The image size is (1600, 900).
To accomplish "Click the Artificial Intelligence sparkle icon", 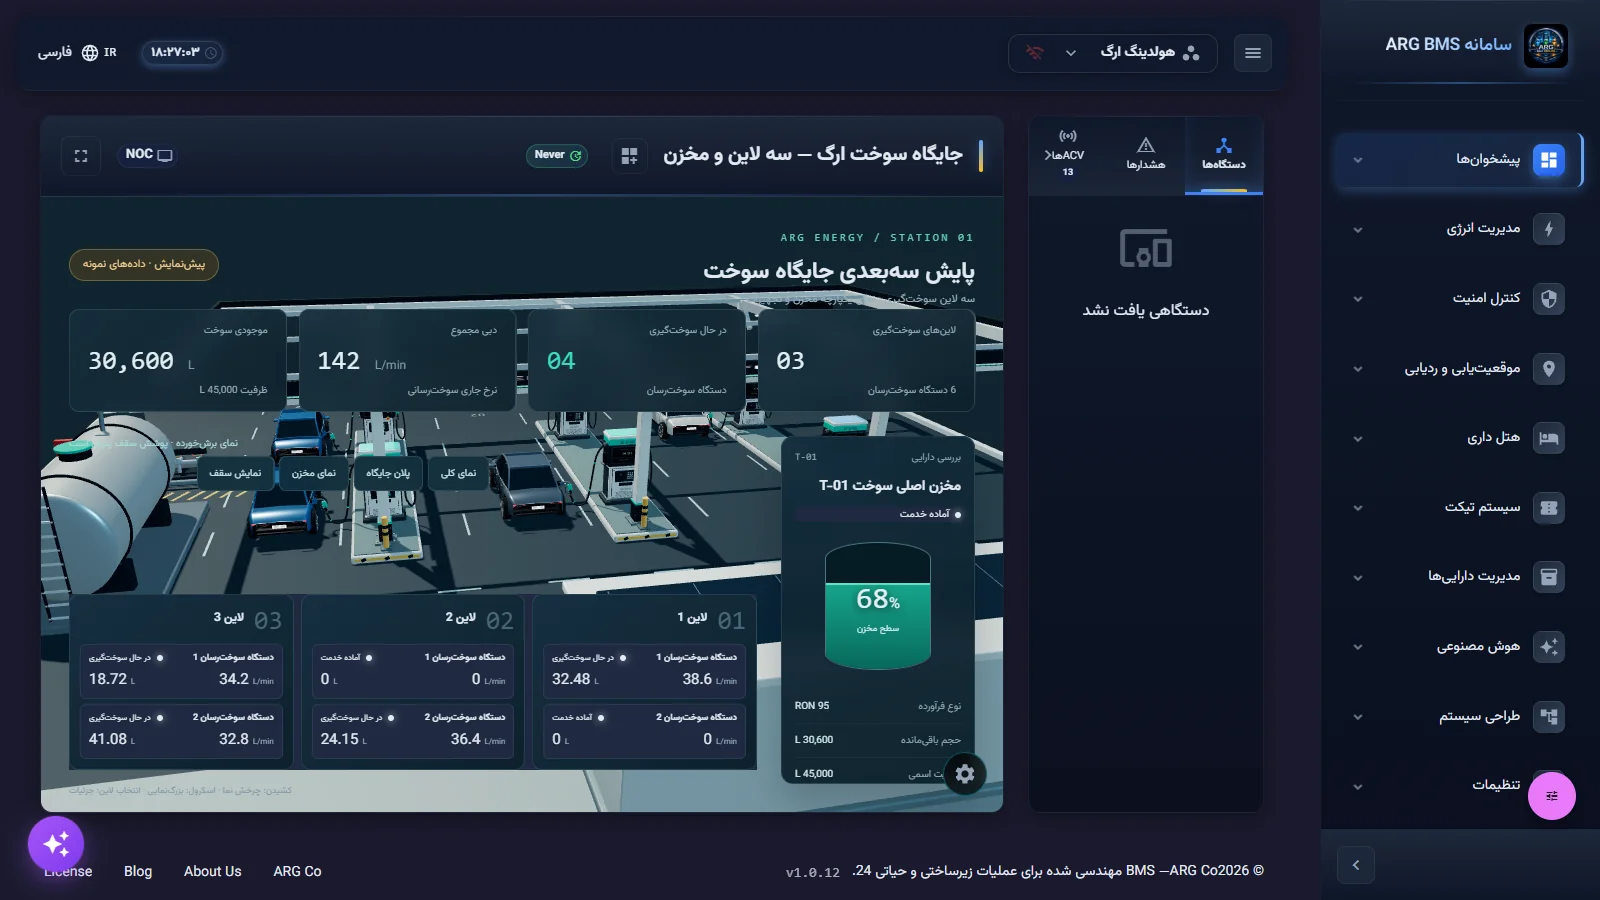I will 1549,646.
